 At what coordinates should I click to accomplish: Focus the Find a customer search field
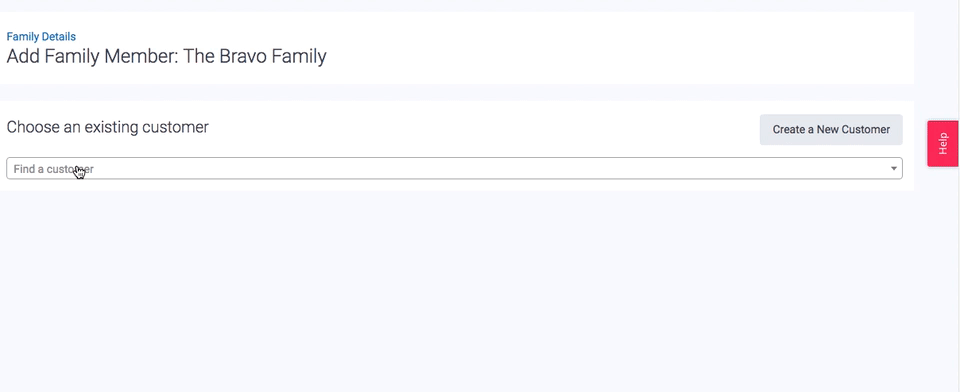pyautogui.click(x=454, y=168)
